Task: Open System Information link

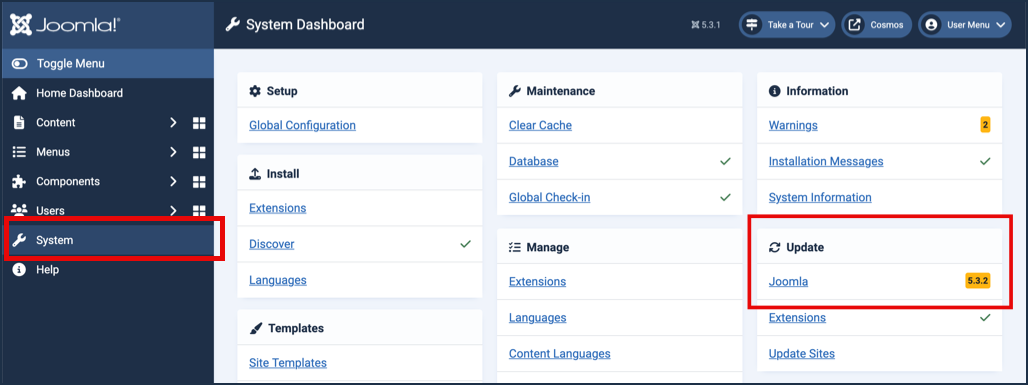Action: click(820, 197)
